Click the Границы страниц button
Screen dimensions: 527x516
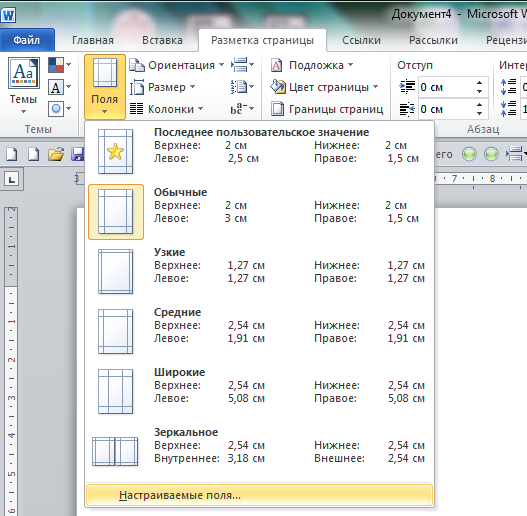pyautogui.click(x=327, y=109)
